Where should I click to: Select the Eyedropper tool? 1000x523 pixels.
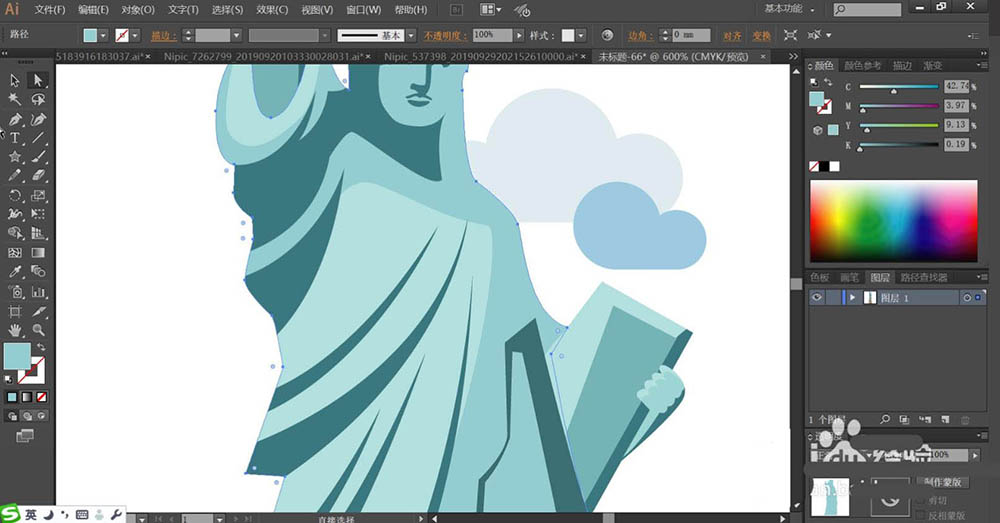tap(15, 272)
